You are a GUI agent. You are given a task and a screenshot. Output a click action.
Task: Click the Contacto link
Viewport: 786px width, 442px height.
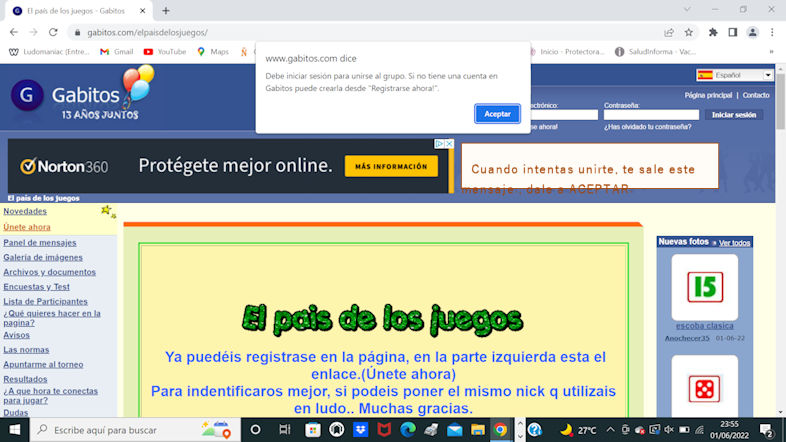click(x=756, y=95)
